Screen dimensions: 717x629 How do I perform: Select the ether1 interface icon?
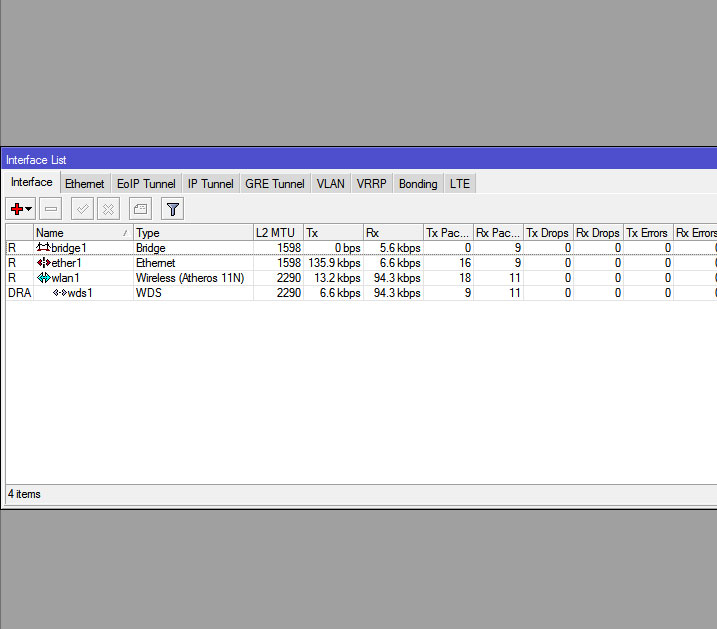pyautogui.click(x=43, y=263)
